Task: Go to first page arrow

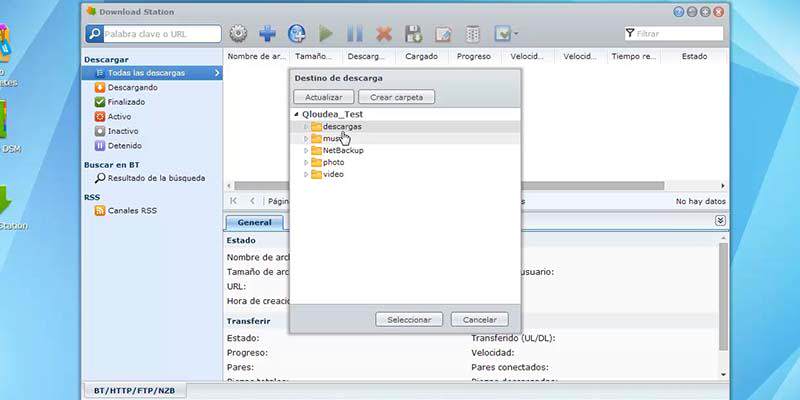Action: [233, 201]
